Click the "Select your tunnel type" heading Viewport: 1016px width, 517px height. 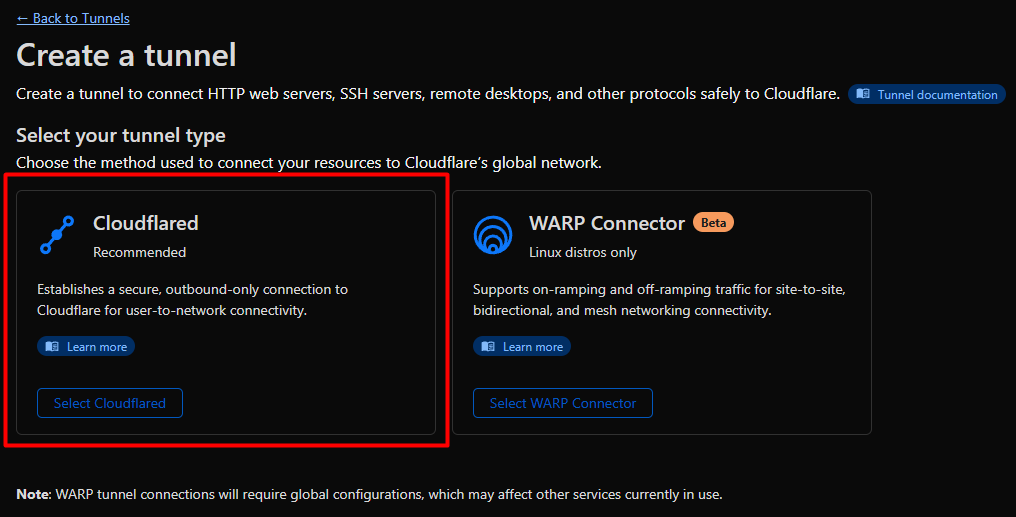121,135
